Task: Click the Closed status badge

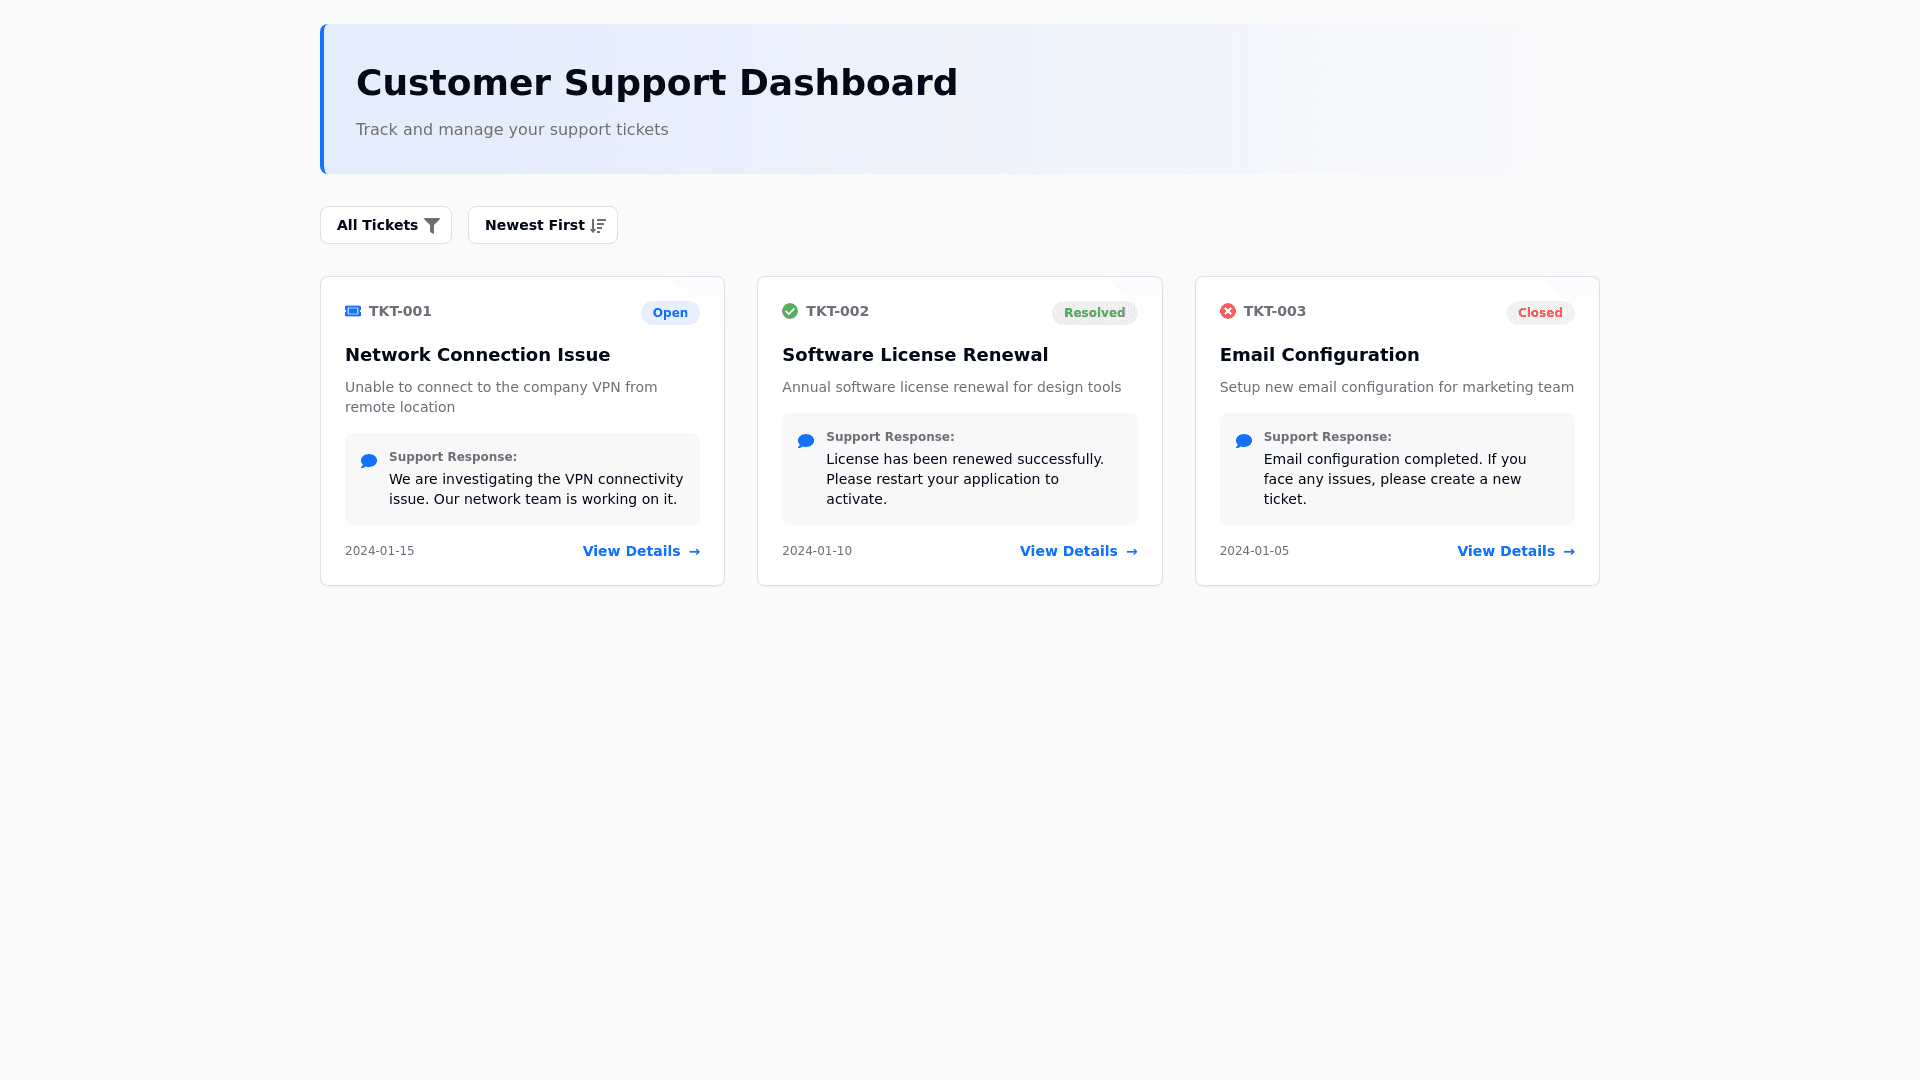Action: [1540, 313]
